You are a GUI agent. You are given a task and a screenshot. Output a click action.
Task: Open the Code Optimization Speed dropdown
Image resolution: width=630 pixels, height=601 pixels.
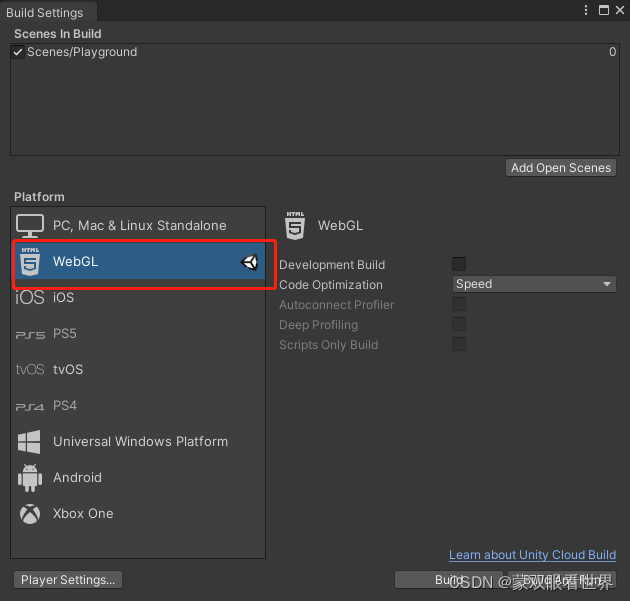533,284
